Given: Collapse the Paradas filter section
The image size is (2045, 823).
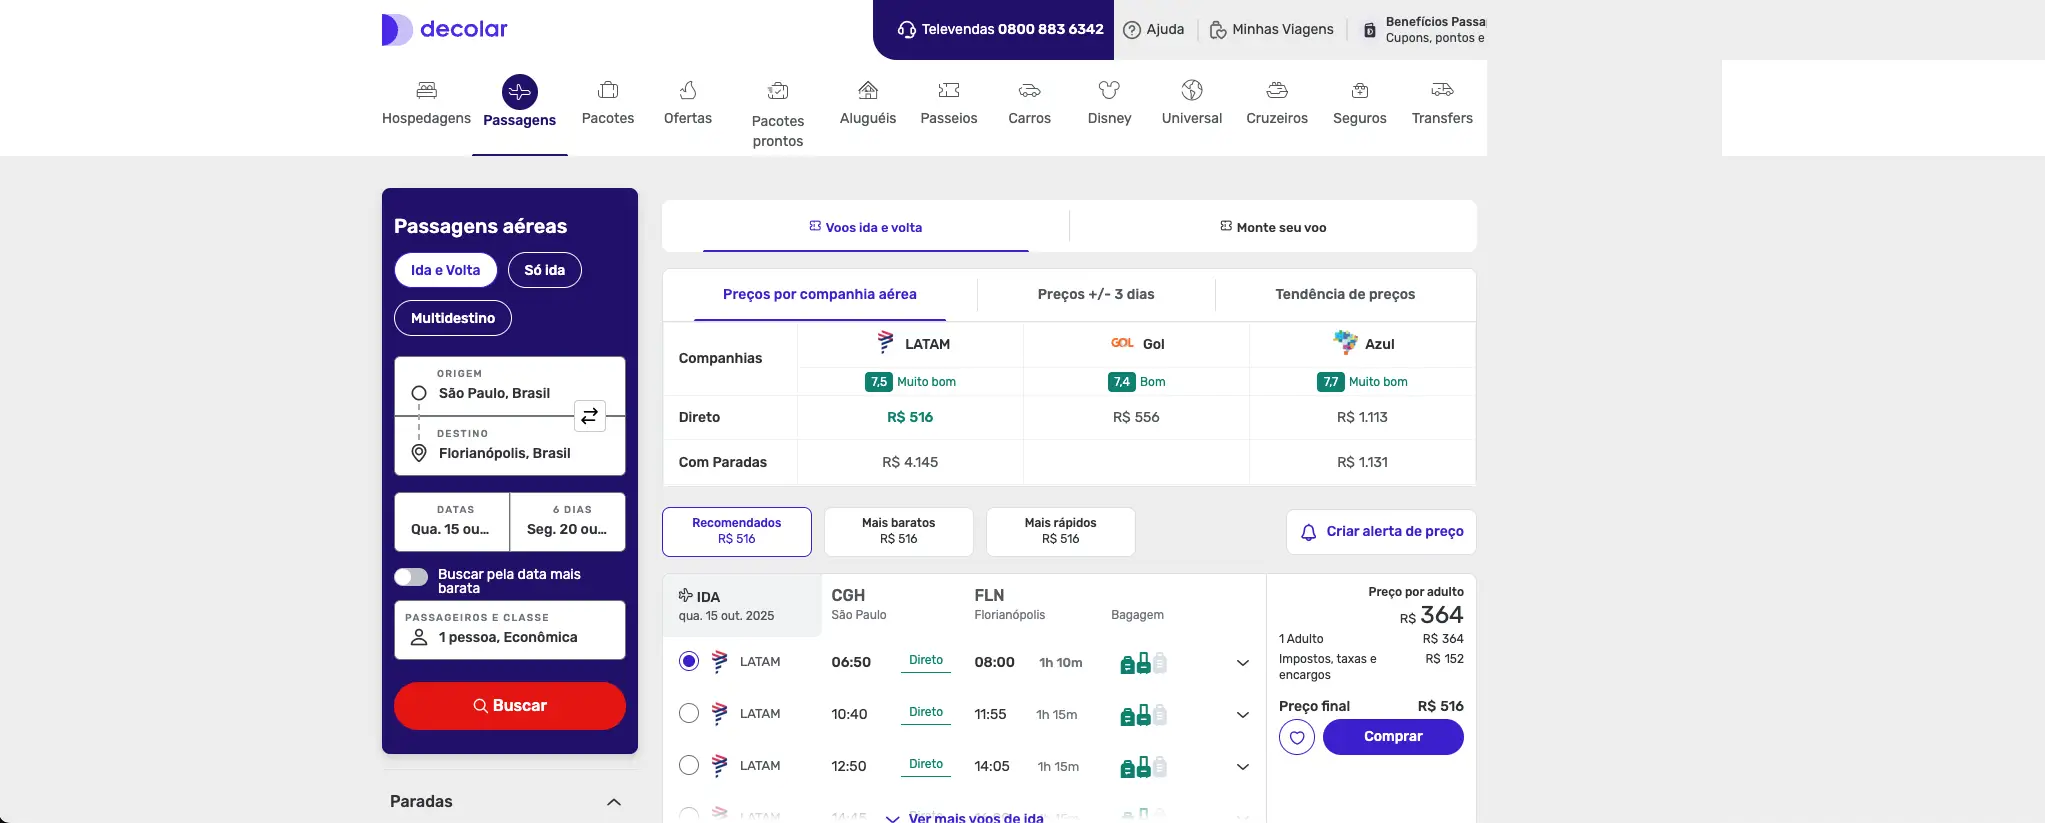Looking at the screenshot, I should [614, 802].
